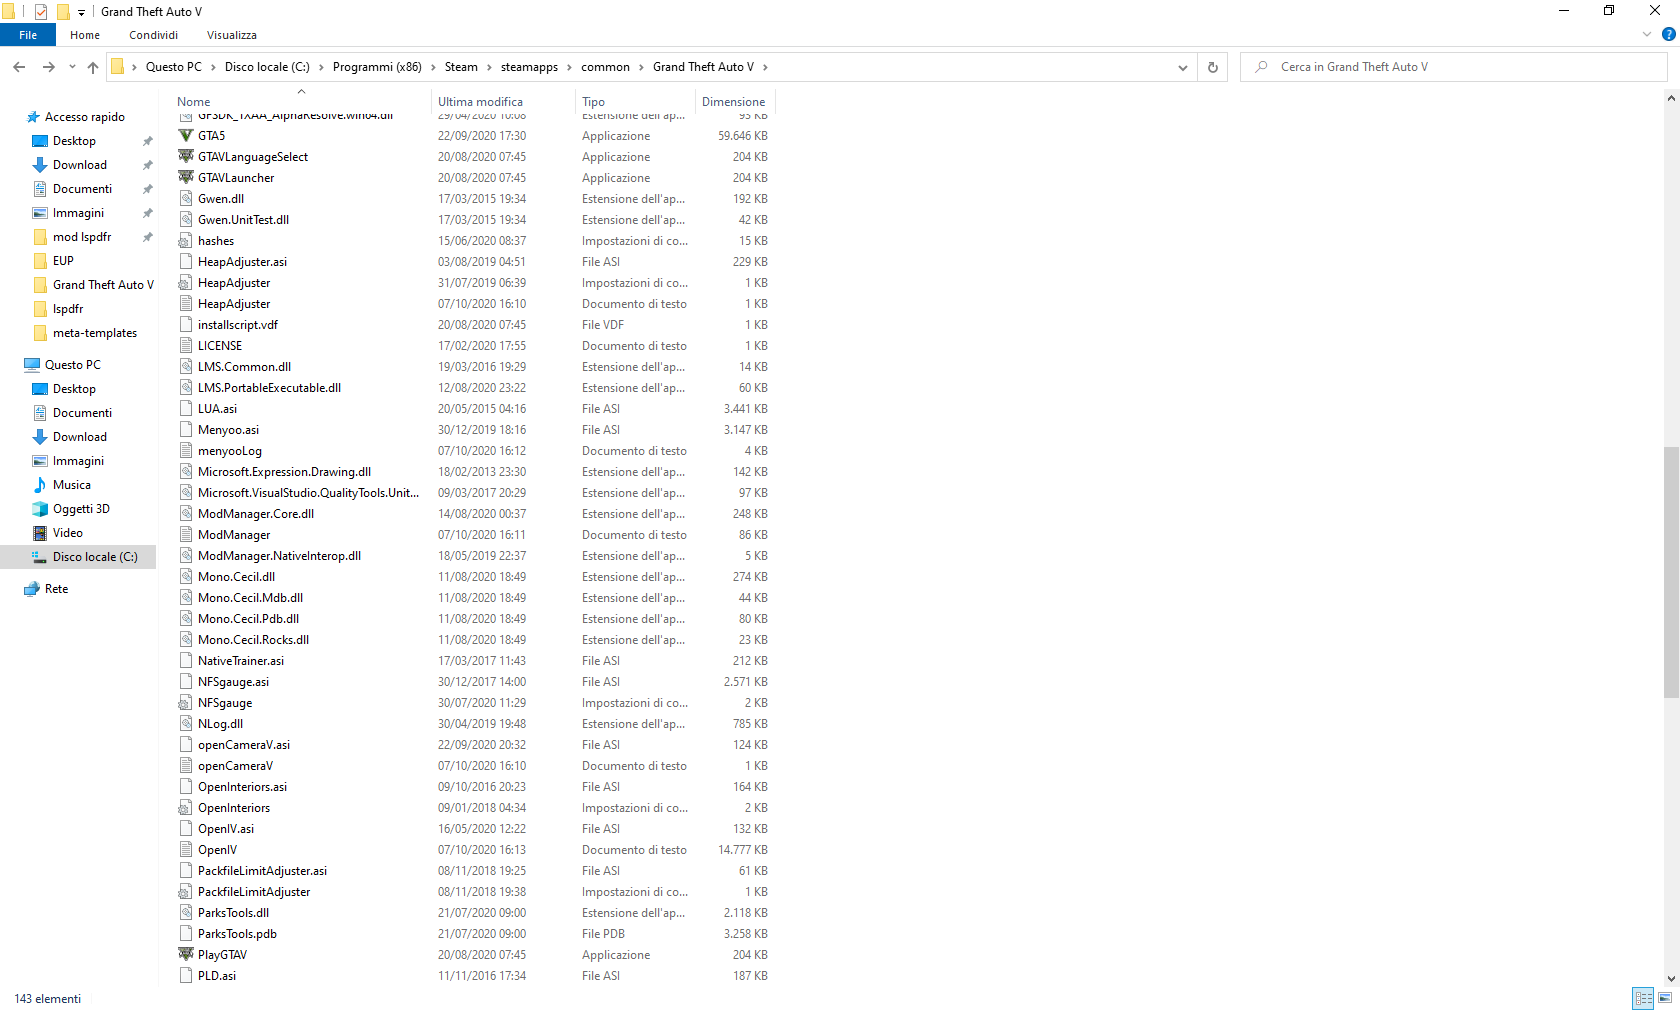Select the NativeTrainer.asi file
This screenshot has width=1680, height=1010.
pyautogui.click(x=241, y=661)
